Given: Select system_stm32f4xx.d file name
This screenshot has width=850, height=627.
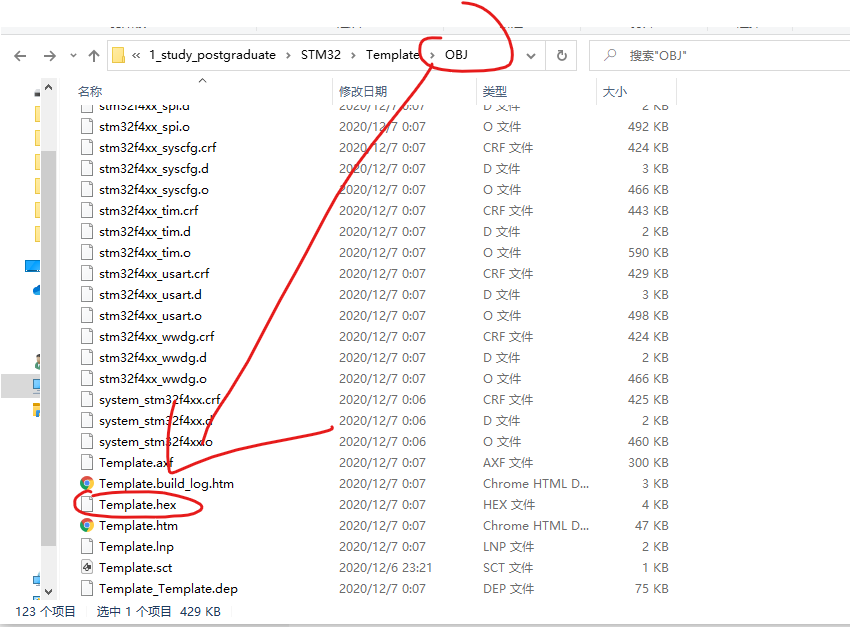Looking at the screenshot, I should point(156,421).
